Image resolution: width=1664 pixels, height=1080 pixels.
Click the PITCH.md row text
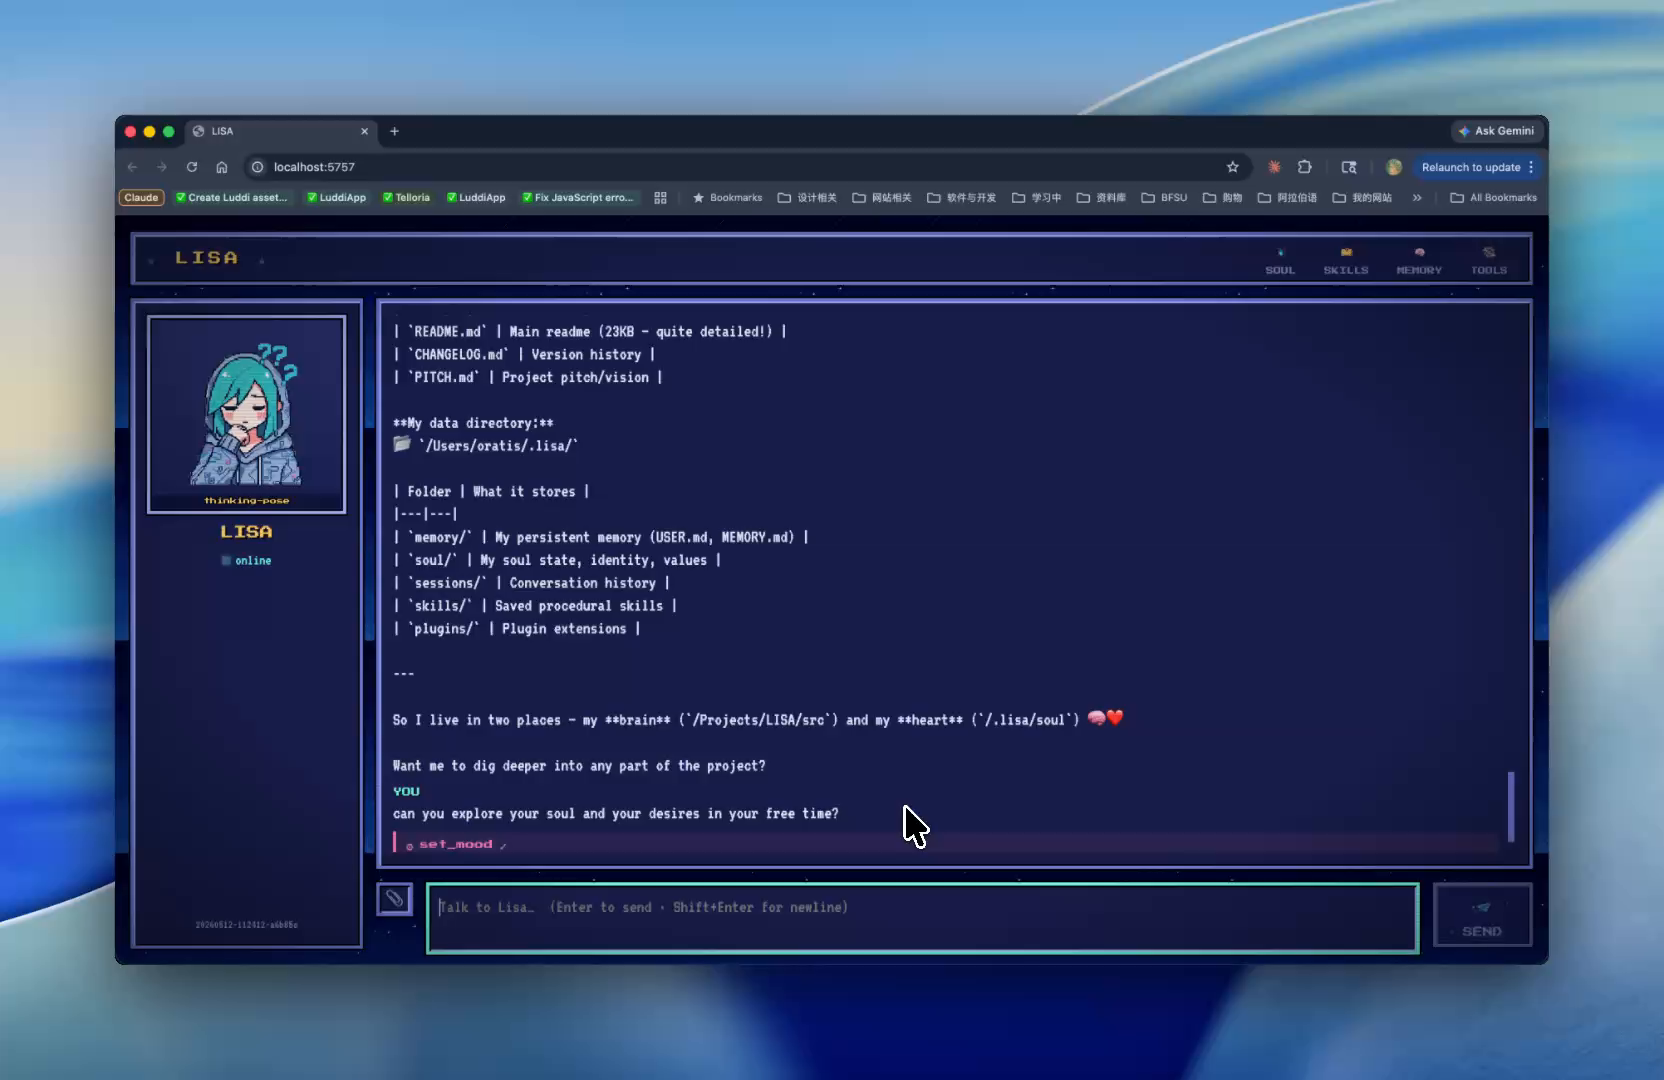tap(528, 378)
